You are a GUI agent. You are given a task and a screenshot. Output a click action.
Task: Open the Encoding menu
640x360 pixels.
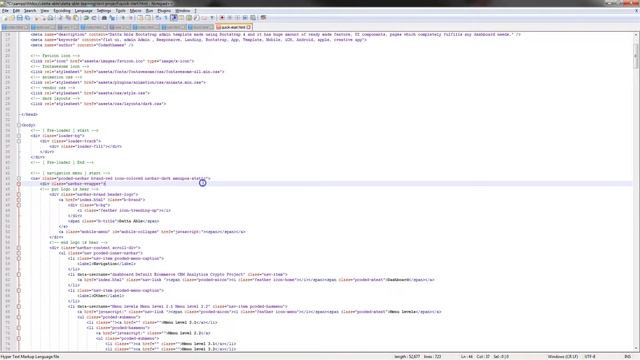point(62,11)
